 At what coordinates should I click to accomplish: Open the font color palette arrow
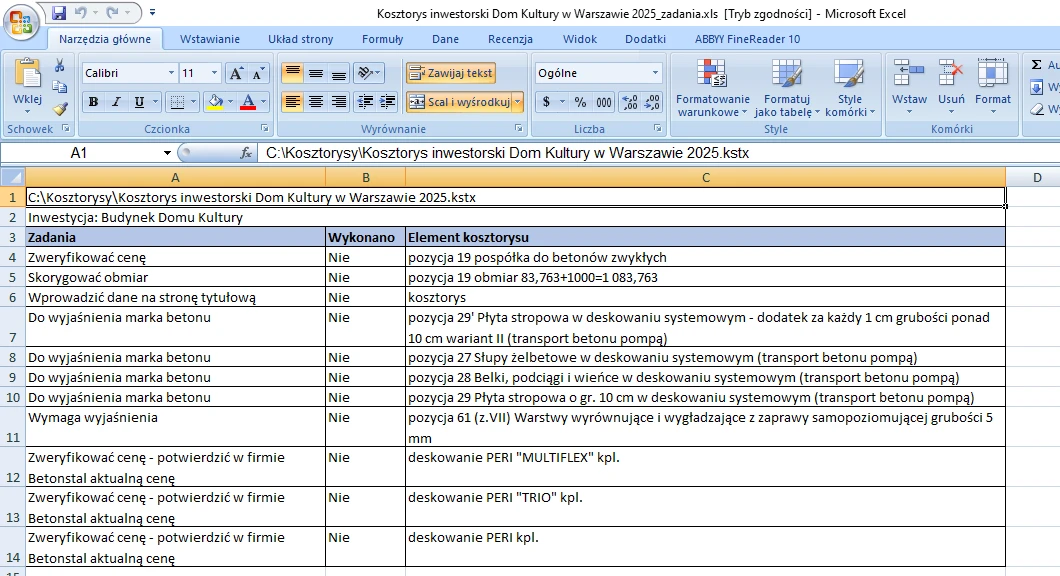point(264,102)
